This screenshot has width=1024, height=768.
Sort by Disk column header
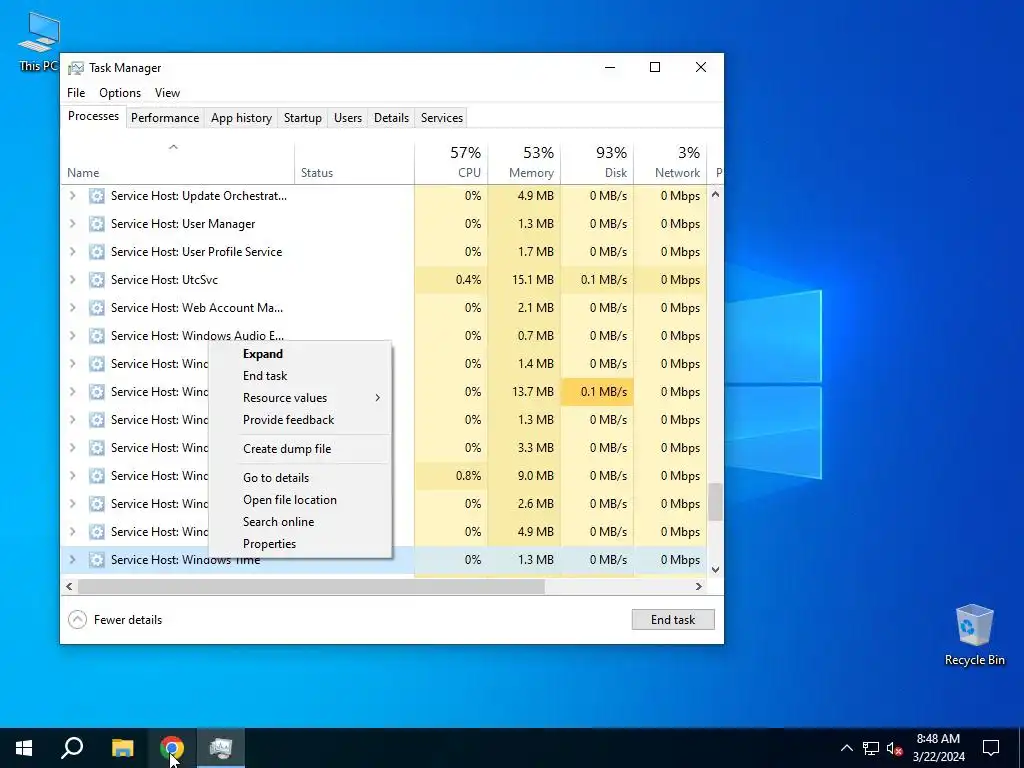click(x=598, y=163)
